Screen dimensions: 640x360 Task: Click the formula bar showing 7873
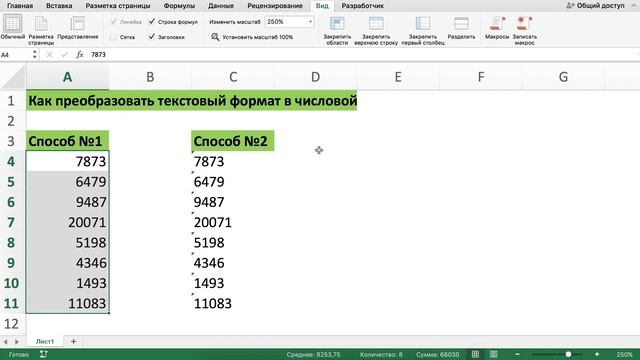(x=363, y=54)
